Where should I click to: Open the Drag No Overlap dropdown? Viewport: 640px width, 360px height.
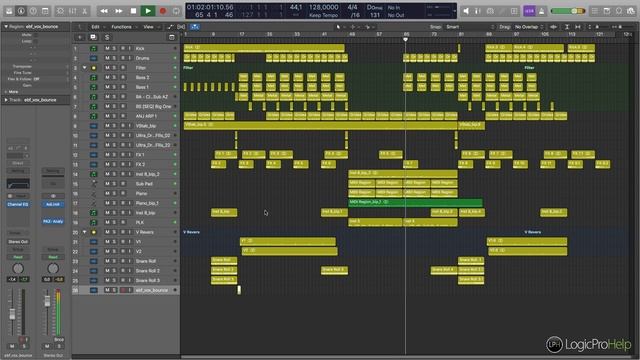529,27
